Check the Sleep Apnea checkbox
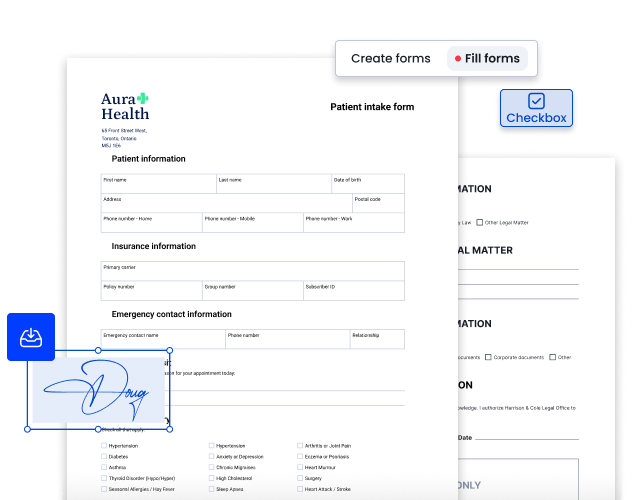The height and width of the screenshot is (500, 638). [x=212, y=489]
